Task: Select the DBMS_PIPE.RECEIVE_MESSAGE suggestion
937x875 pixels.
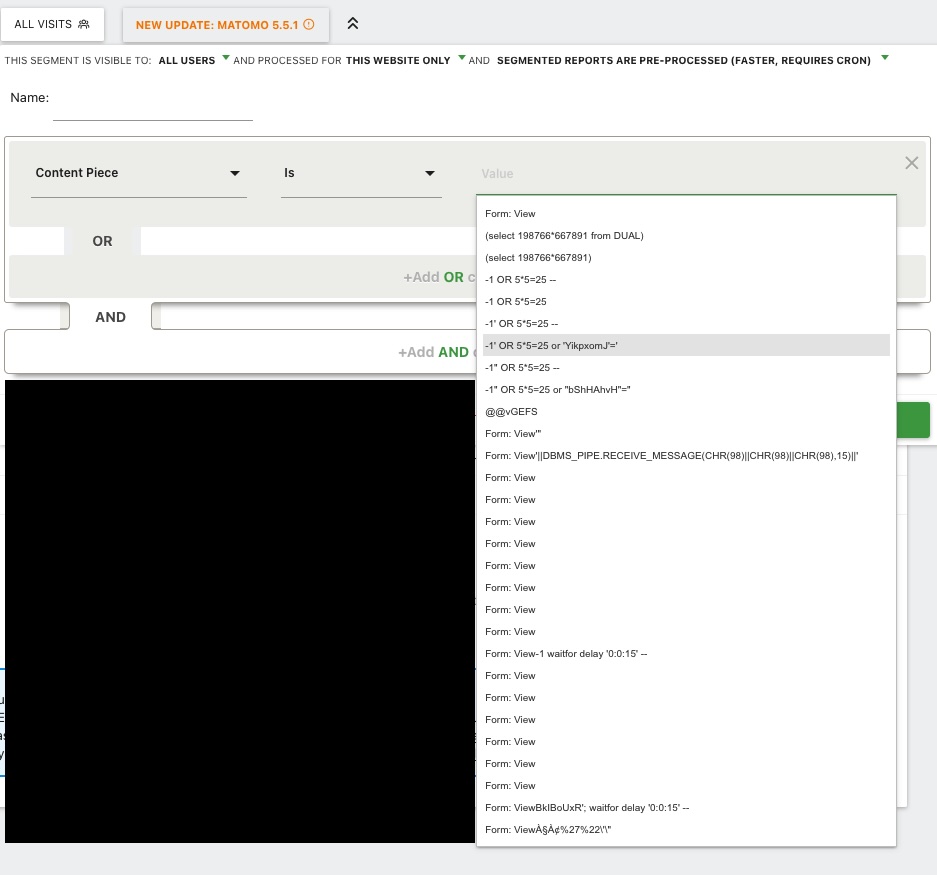Action: [671, 455]
